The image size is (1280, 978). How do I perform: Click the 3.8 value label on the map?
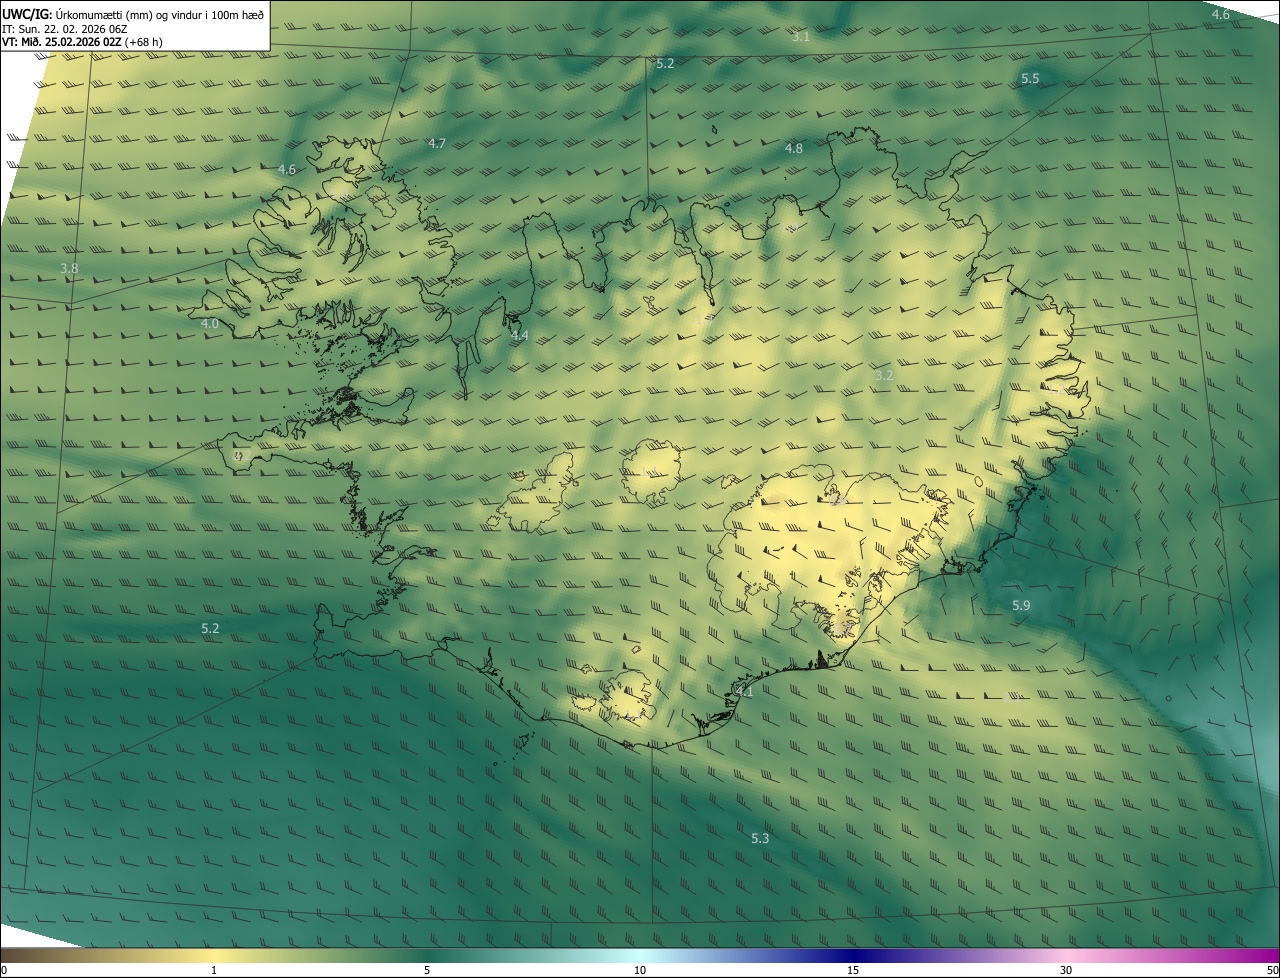click(x=69, y=268)
